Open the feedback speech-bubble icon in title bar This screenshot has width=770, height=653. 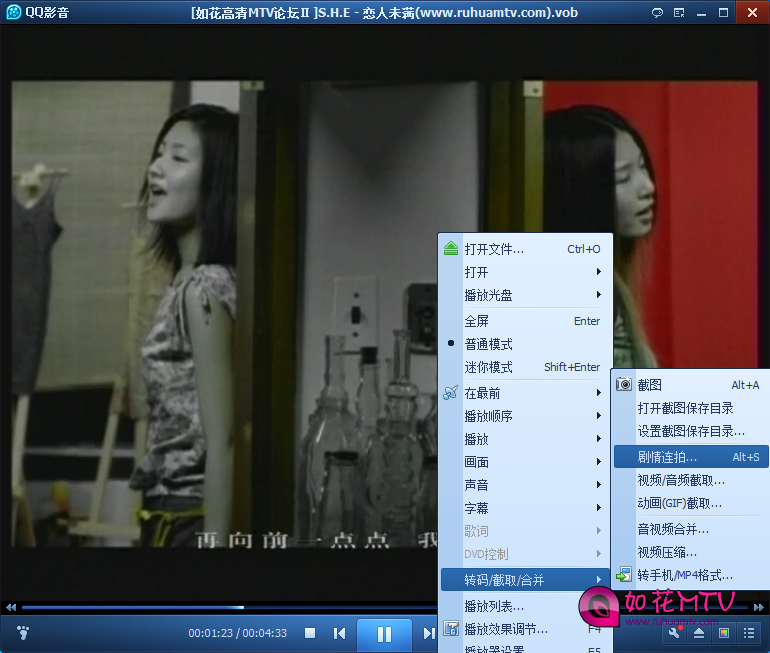pos(657,13)
